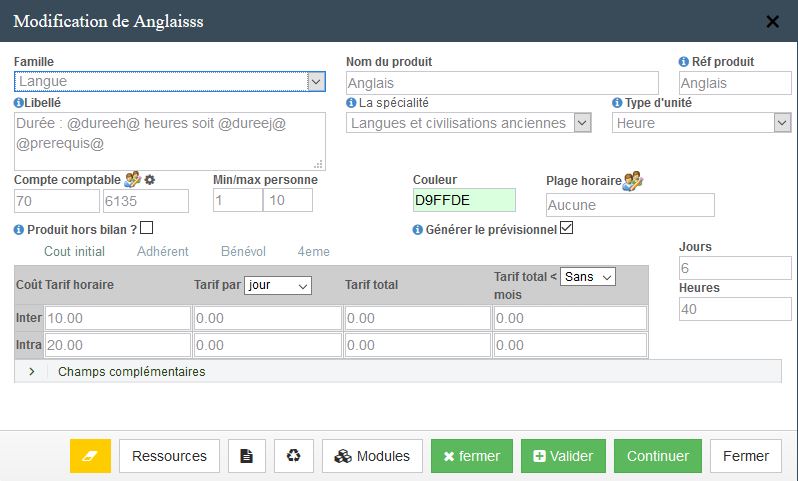Open the La spécialité dropdown
This screenshot has height=481, width=798.
tap(469, 123)
